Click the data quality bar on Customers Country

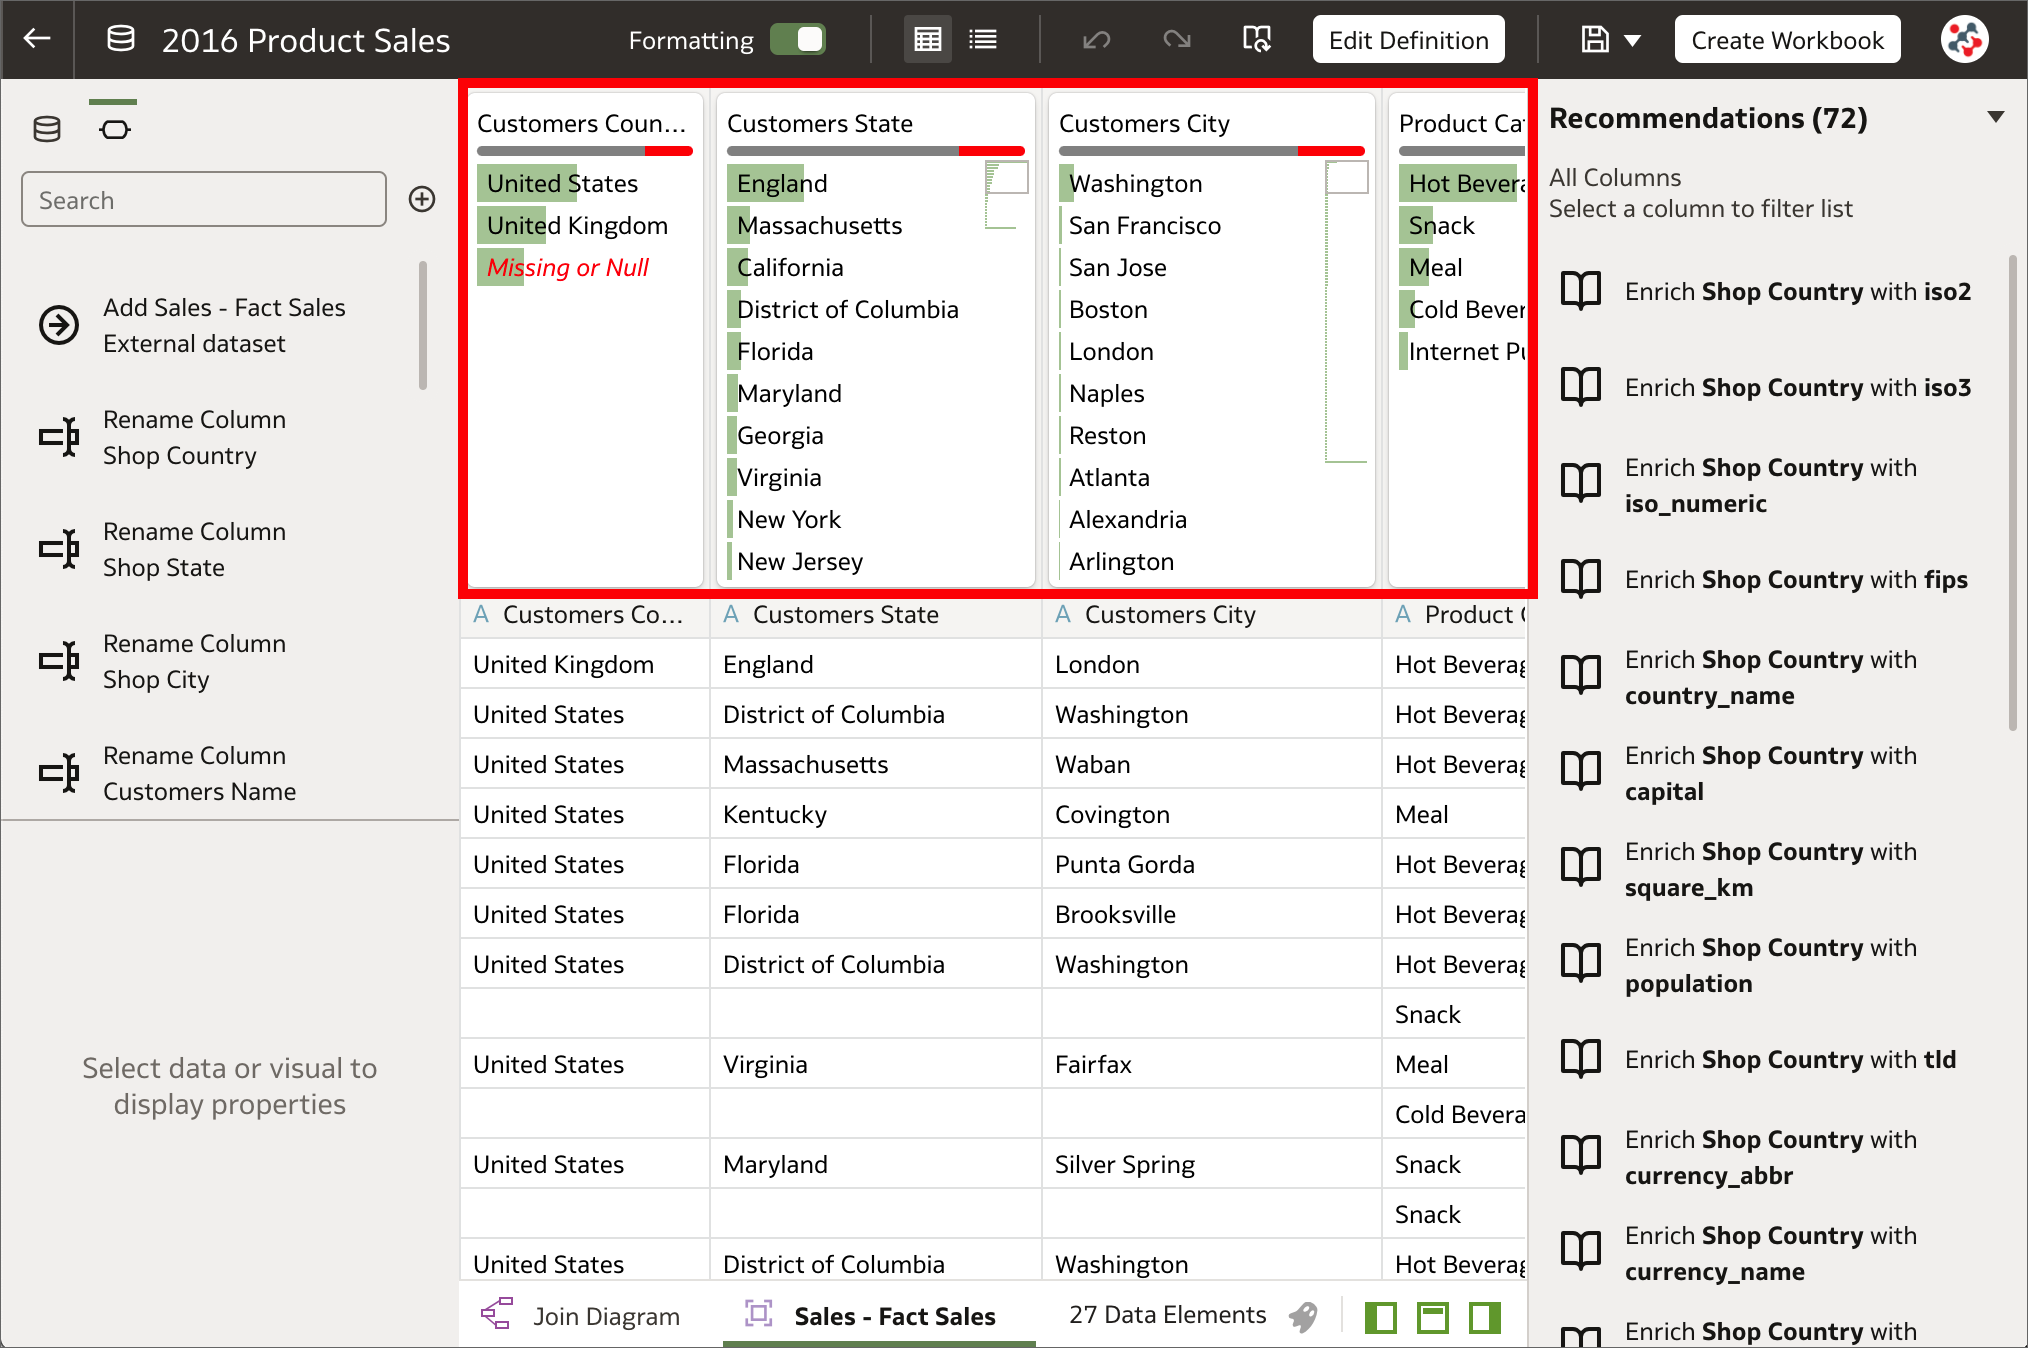point(584,151)
